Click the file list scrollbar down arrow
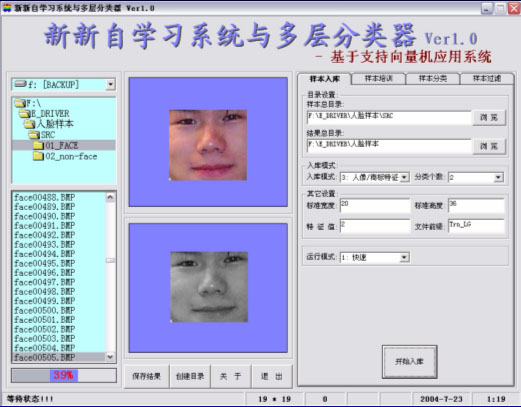521x407 pixels. tap(110, 357)
